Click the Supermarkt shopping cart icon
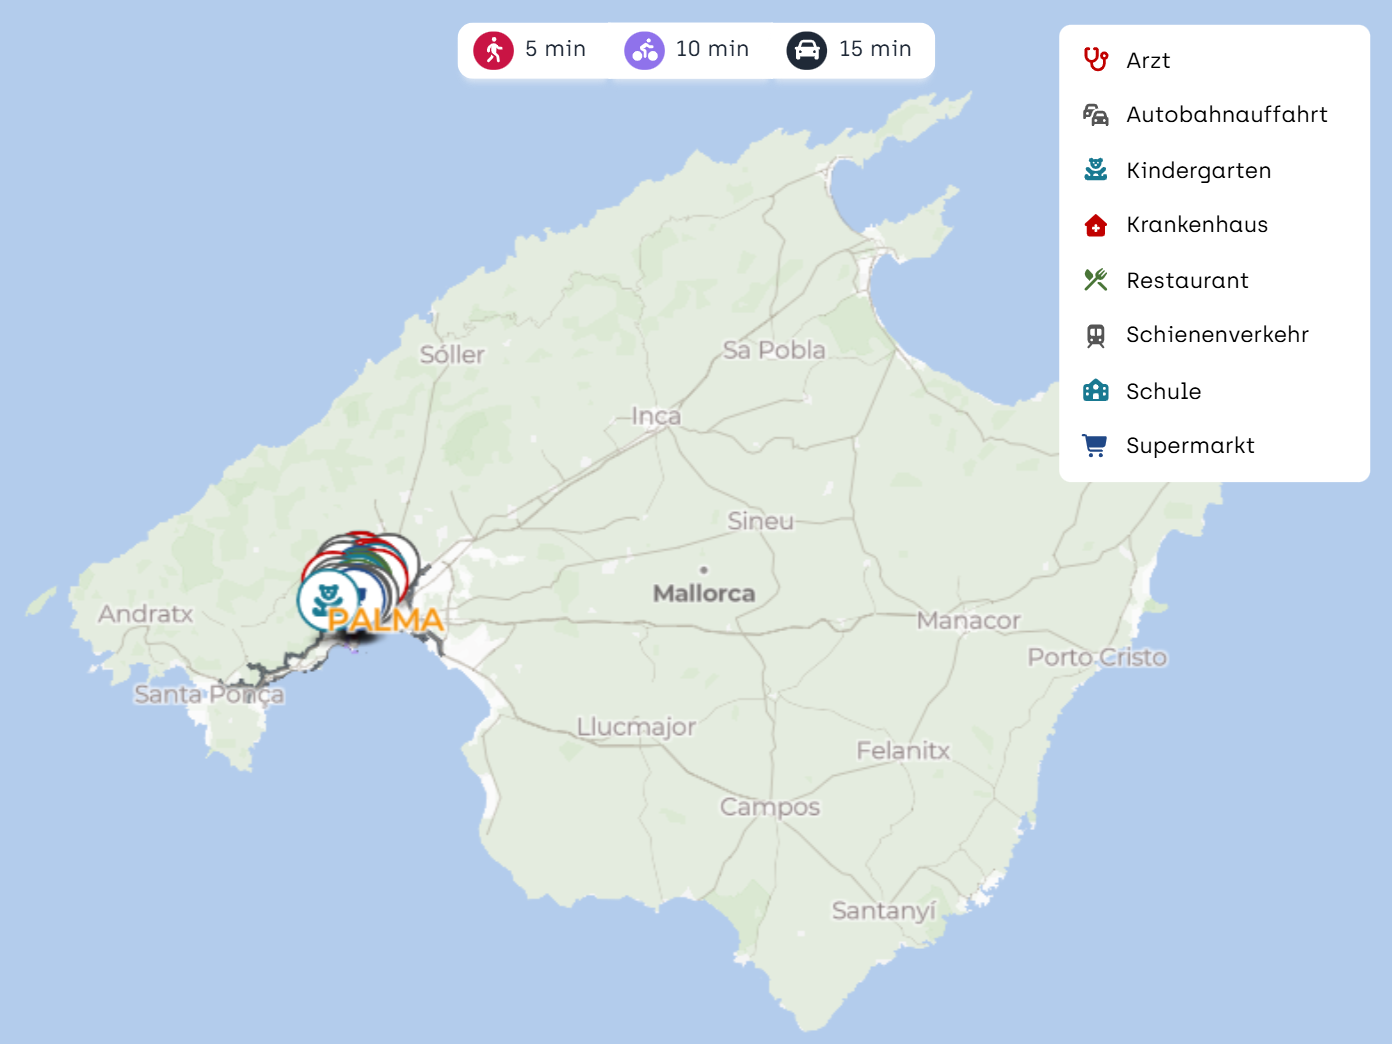1392x1044 pixels. 1096,446
